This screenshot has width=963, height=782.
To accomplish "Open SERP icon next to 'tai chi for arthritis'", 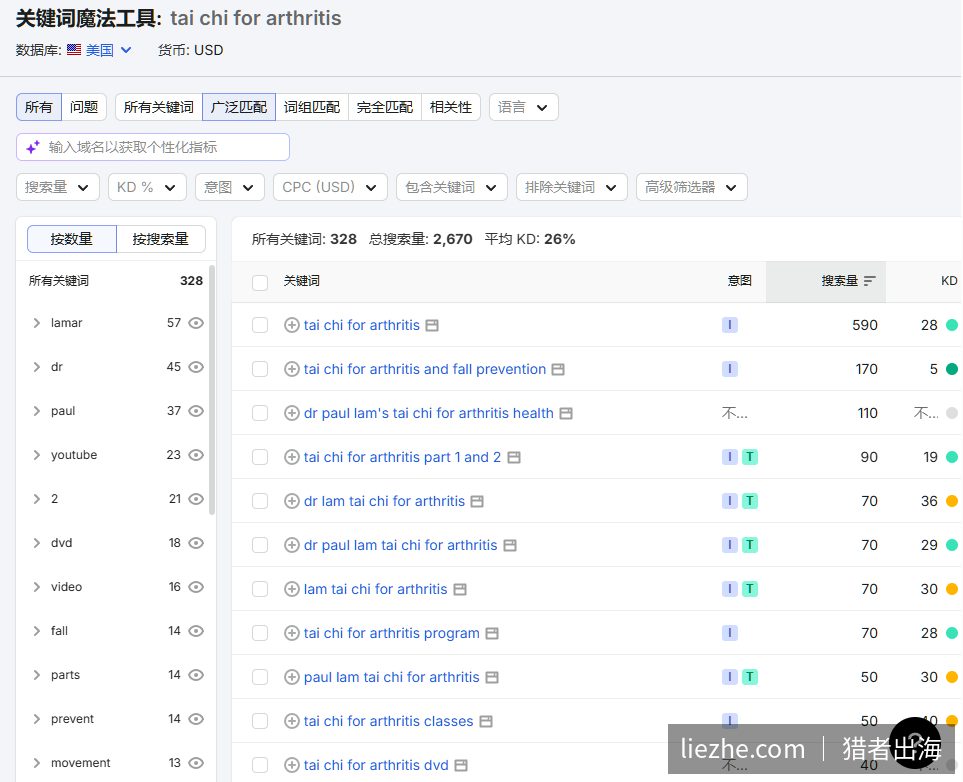I will 432,325.
